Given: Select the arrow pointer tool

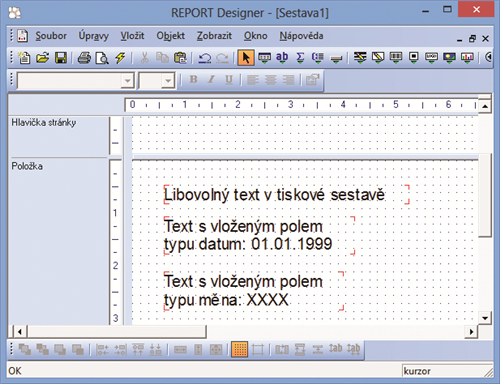Looking at the screenshot, I should click(246, 58).
